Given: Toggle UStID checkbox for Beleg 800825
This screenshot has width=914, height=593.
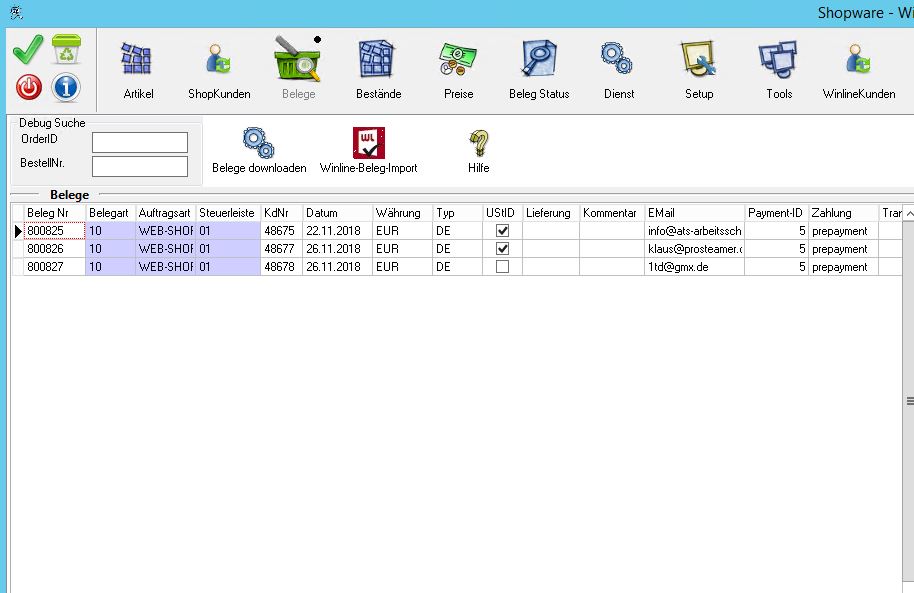Looking at the screenshot, I should 502,231.
